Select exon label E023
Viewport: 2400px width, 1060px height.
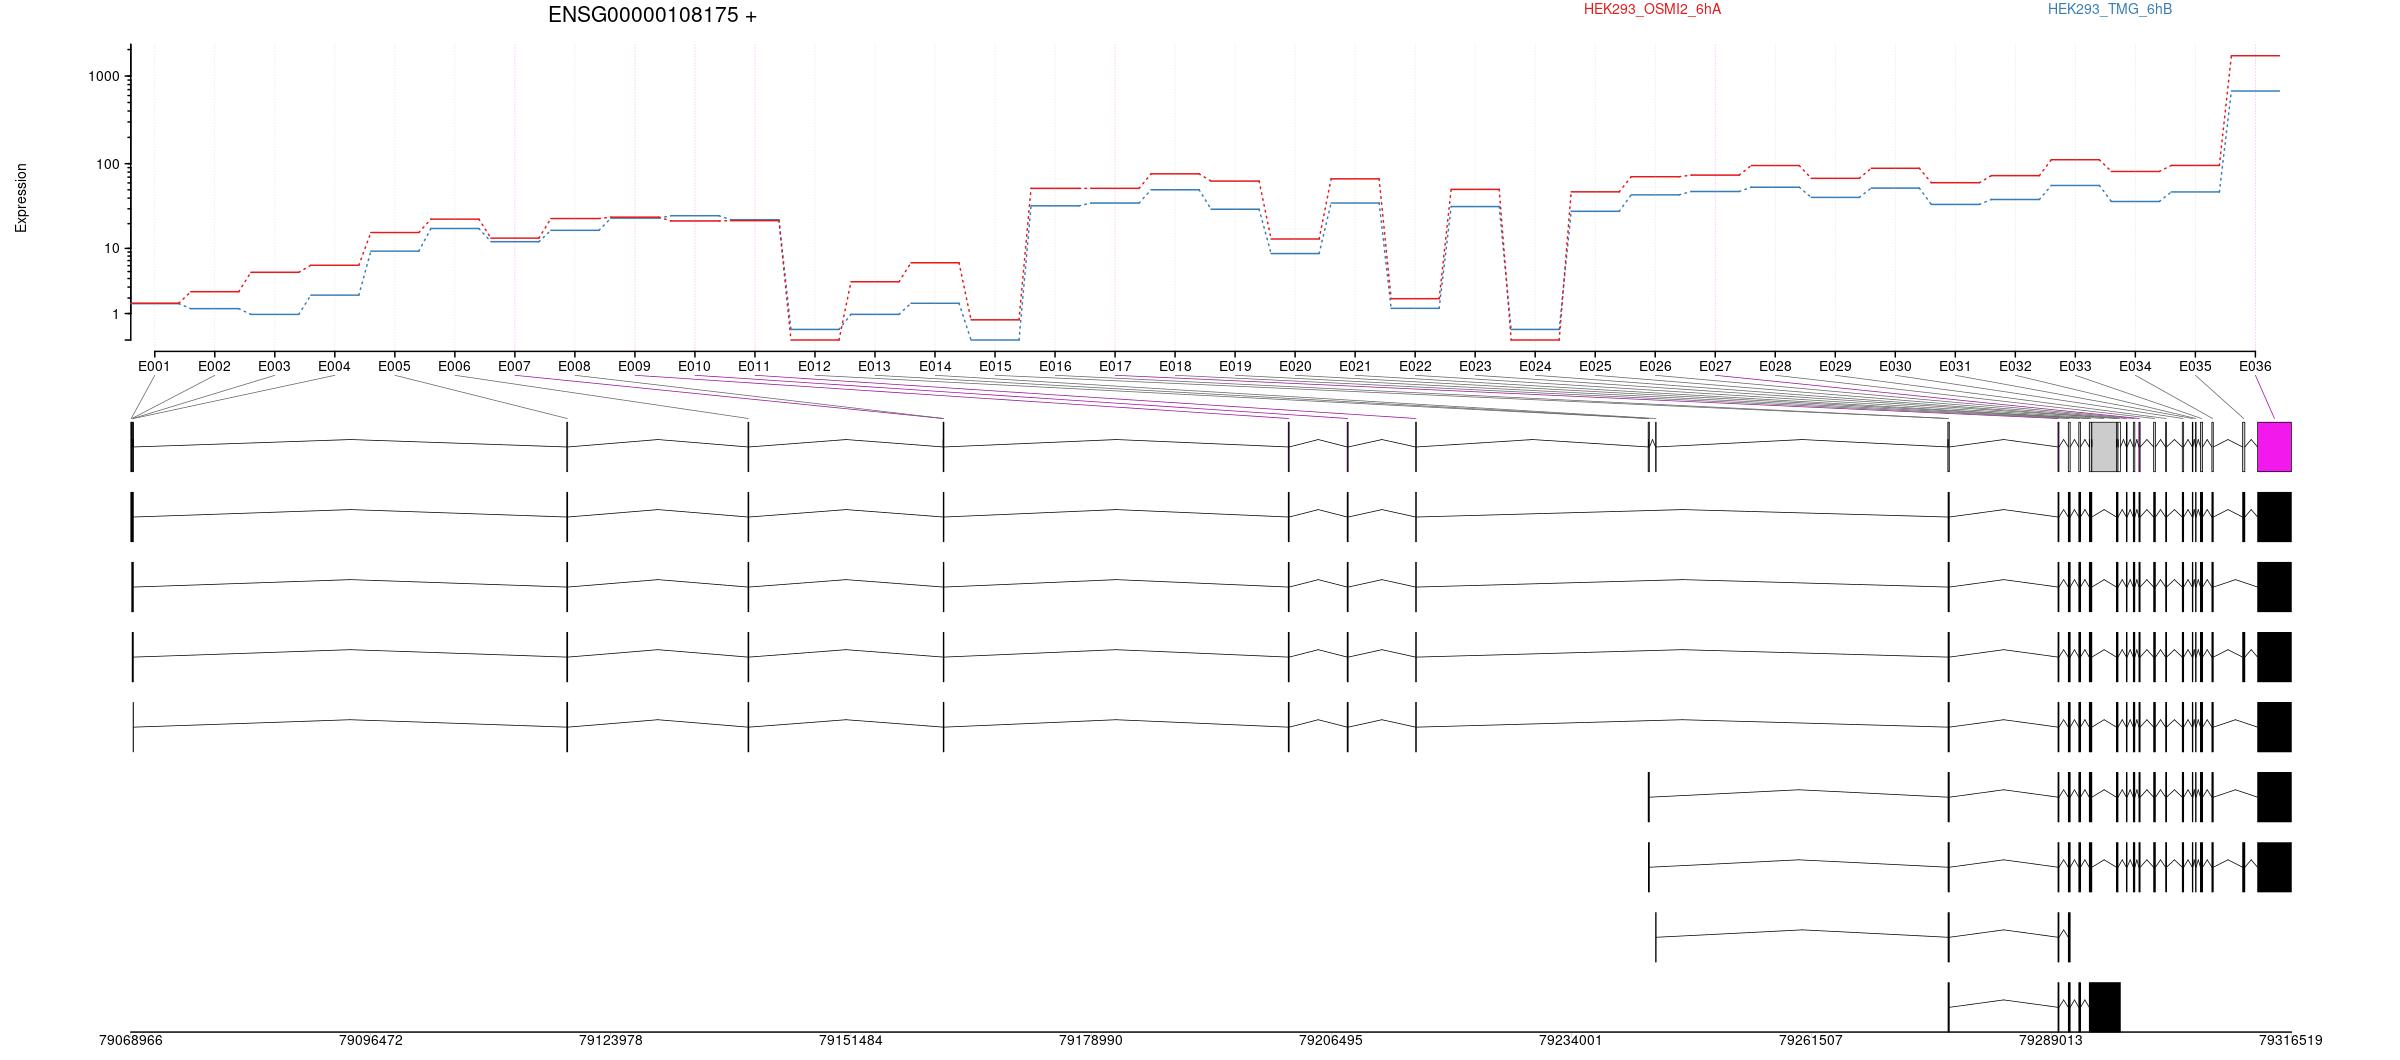(x=1475, y=366)
